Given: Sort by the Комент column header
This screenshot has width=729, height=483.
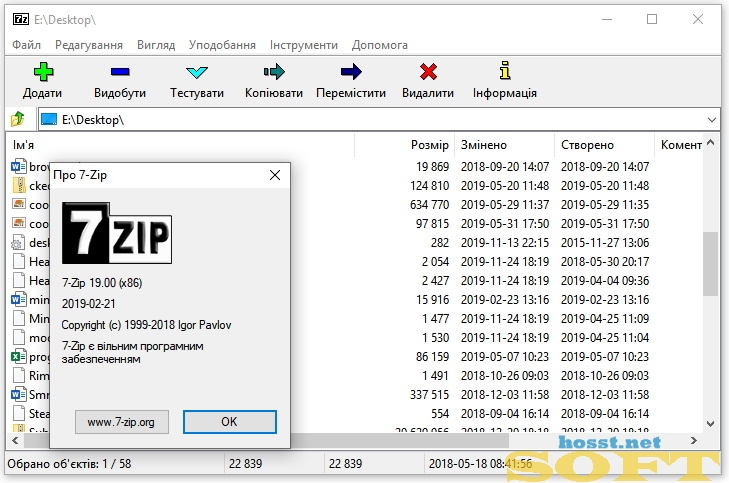Looking at the screenshot, I should click(681, 145).
